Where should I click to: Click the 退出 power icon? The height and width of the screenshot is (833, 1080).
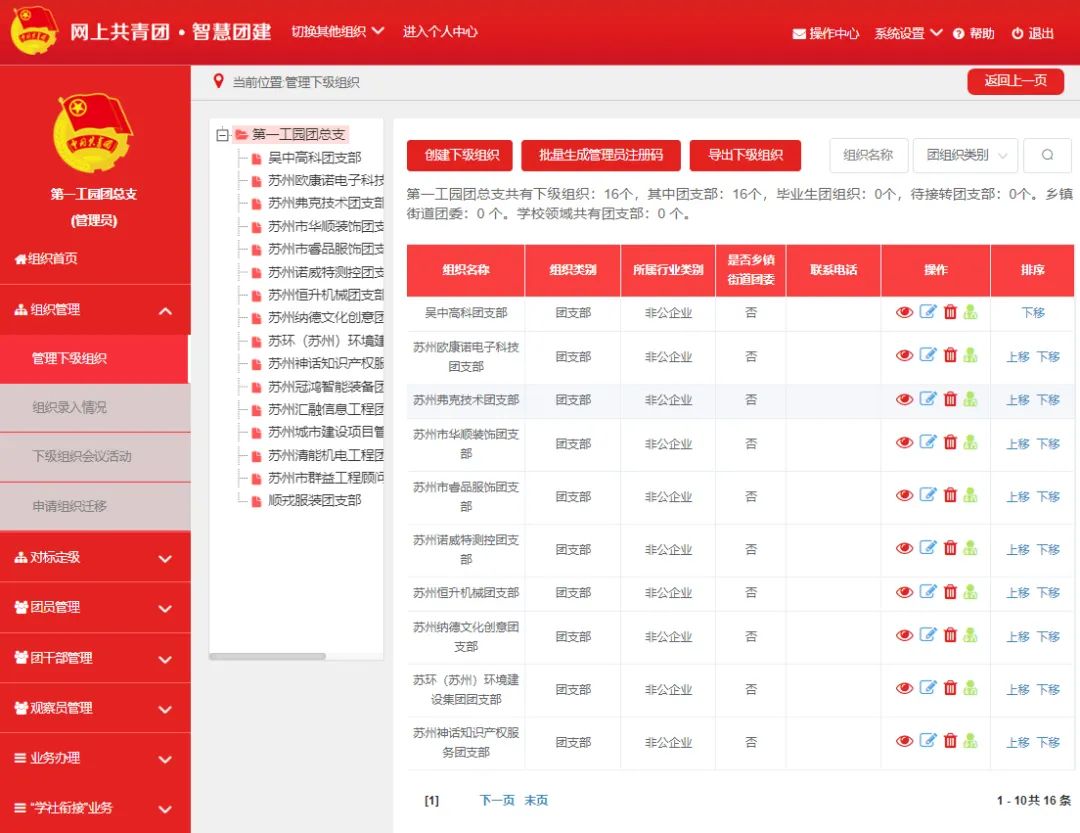coord(1017,34)
